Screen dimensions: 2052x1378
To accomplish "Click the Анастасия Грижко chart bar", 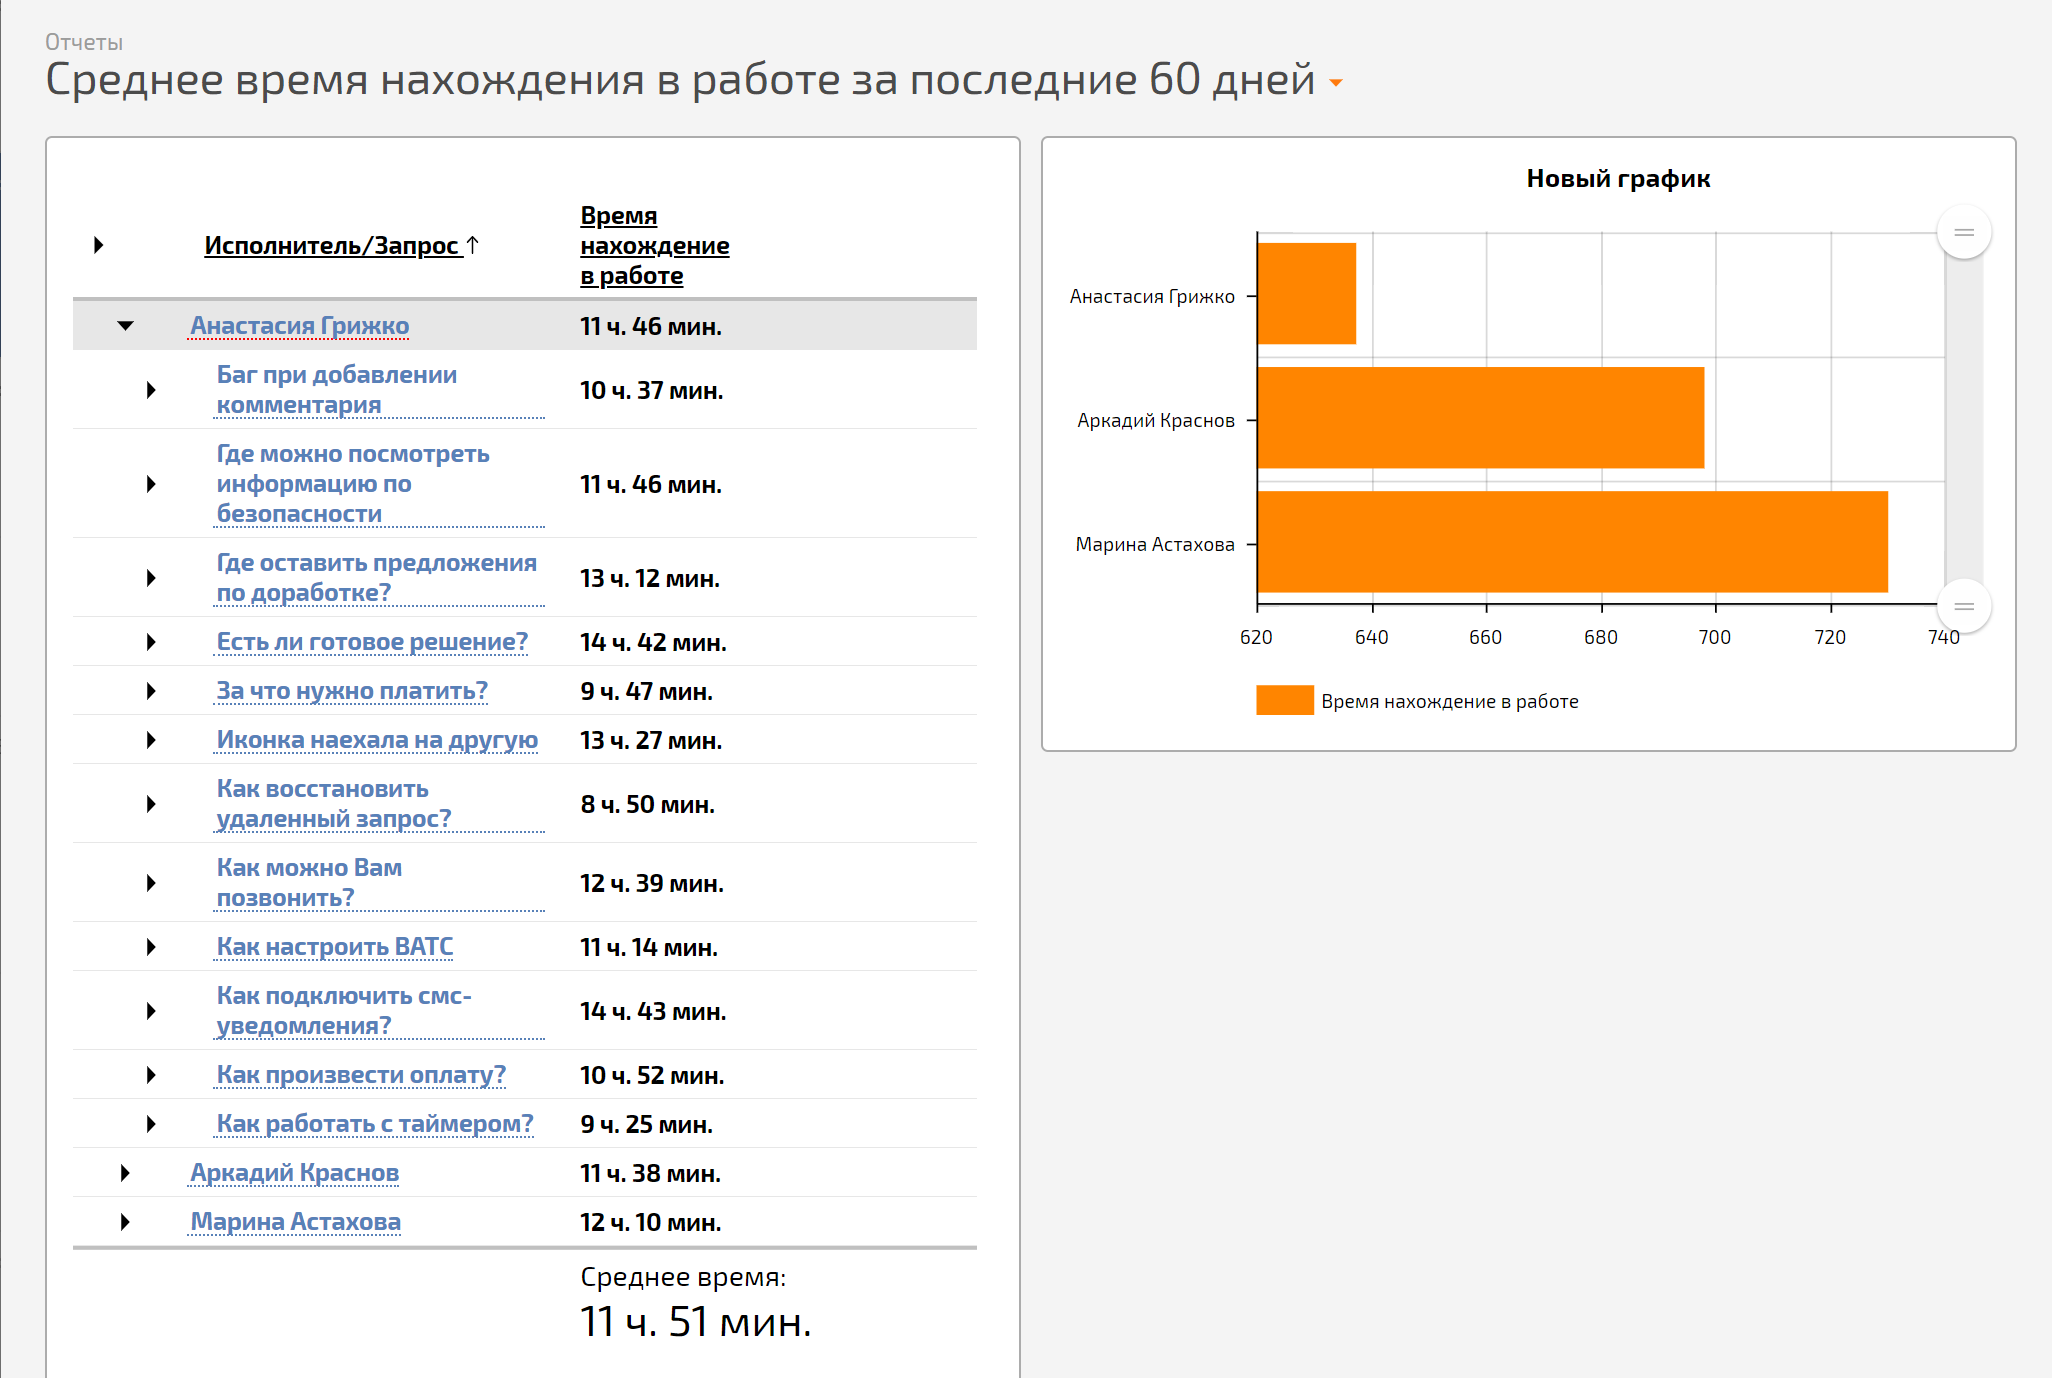I will coord(1306,294).
